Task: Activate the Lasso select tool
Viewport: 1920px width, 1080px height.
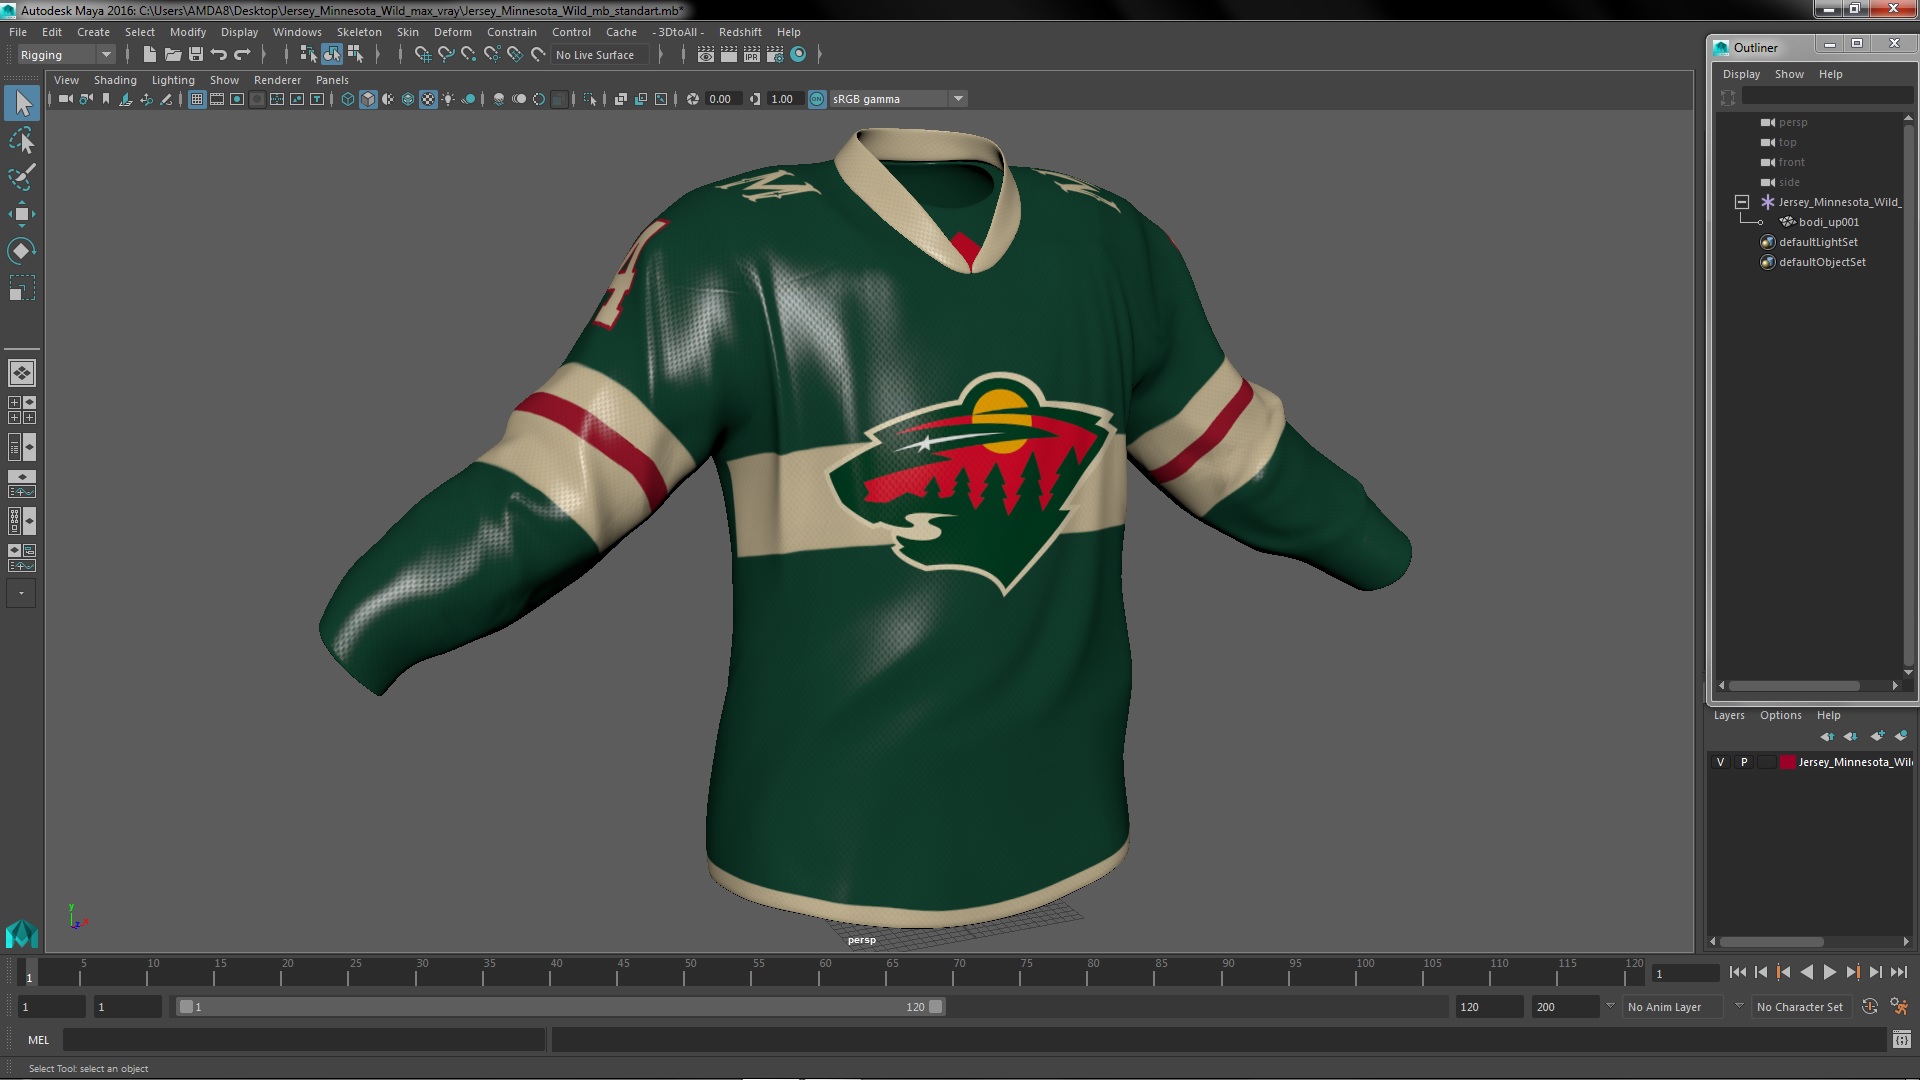Action: tap(22, 140)
